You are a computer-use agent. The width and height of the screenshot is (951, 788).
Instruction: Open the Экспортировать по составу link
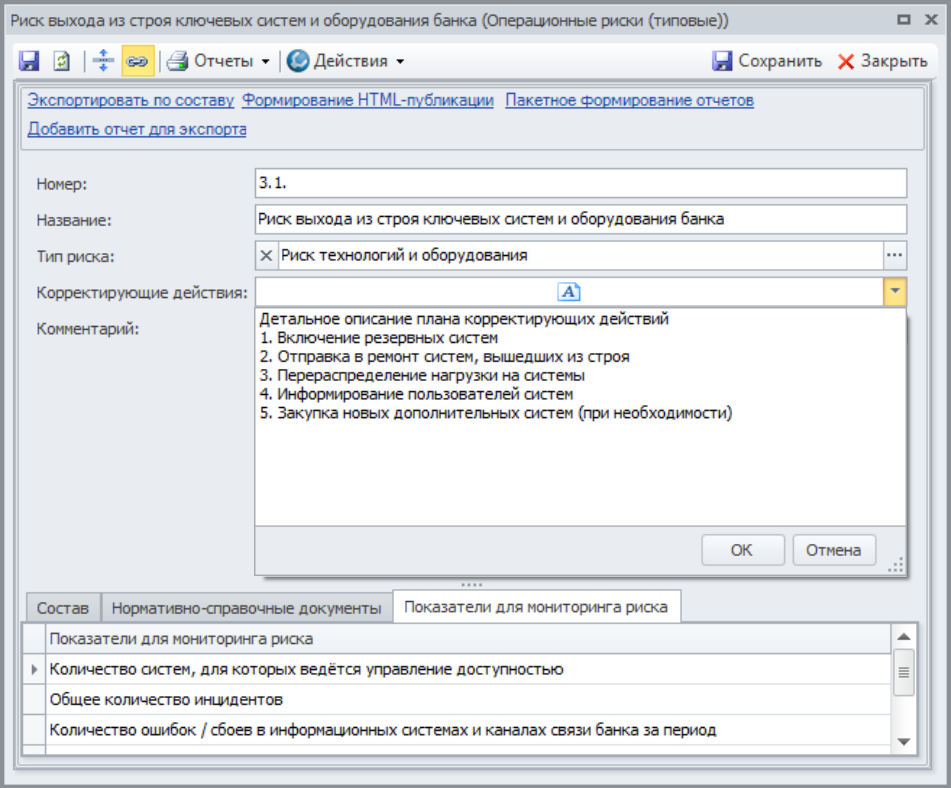coord(130,100)
